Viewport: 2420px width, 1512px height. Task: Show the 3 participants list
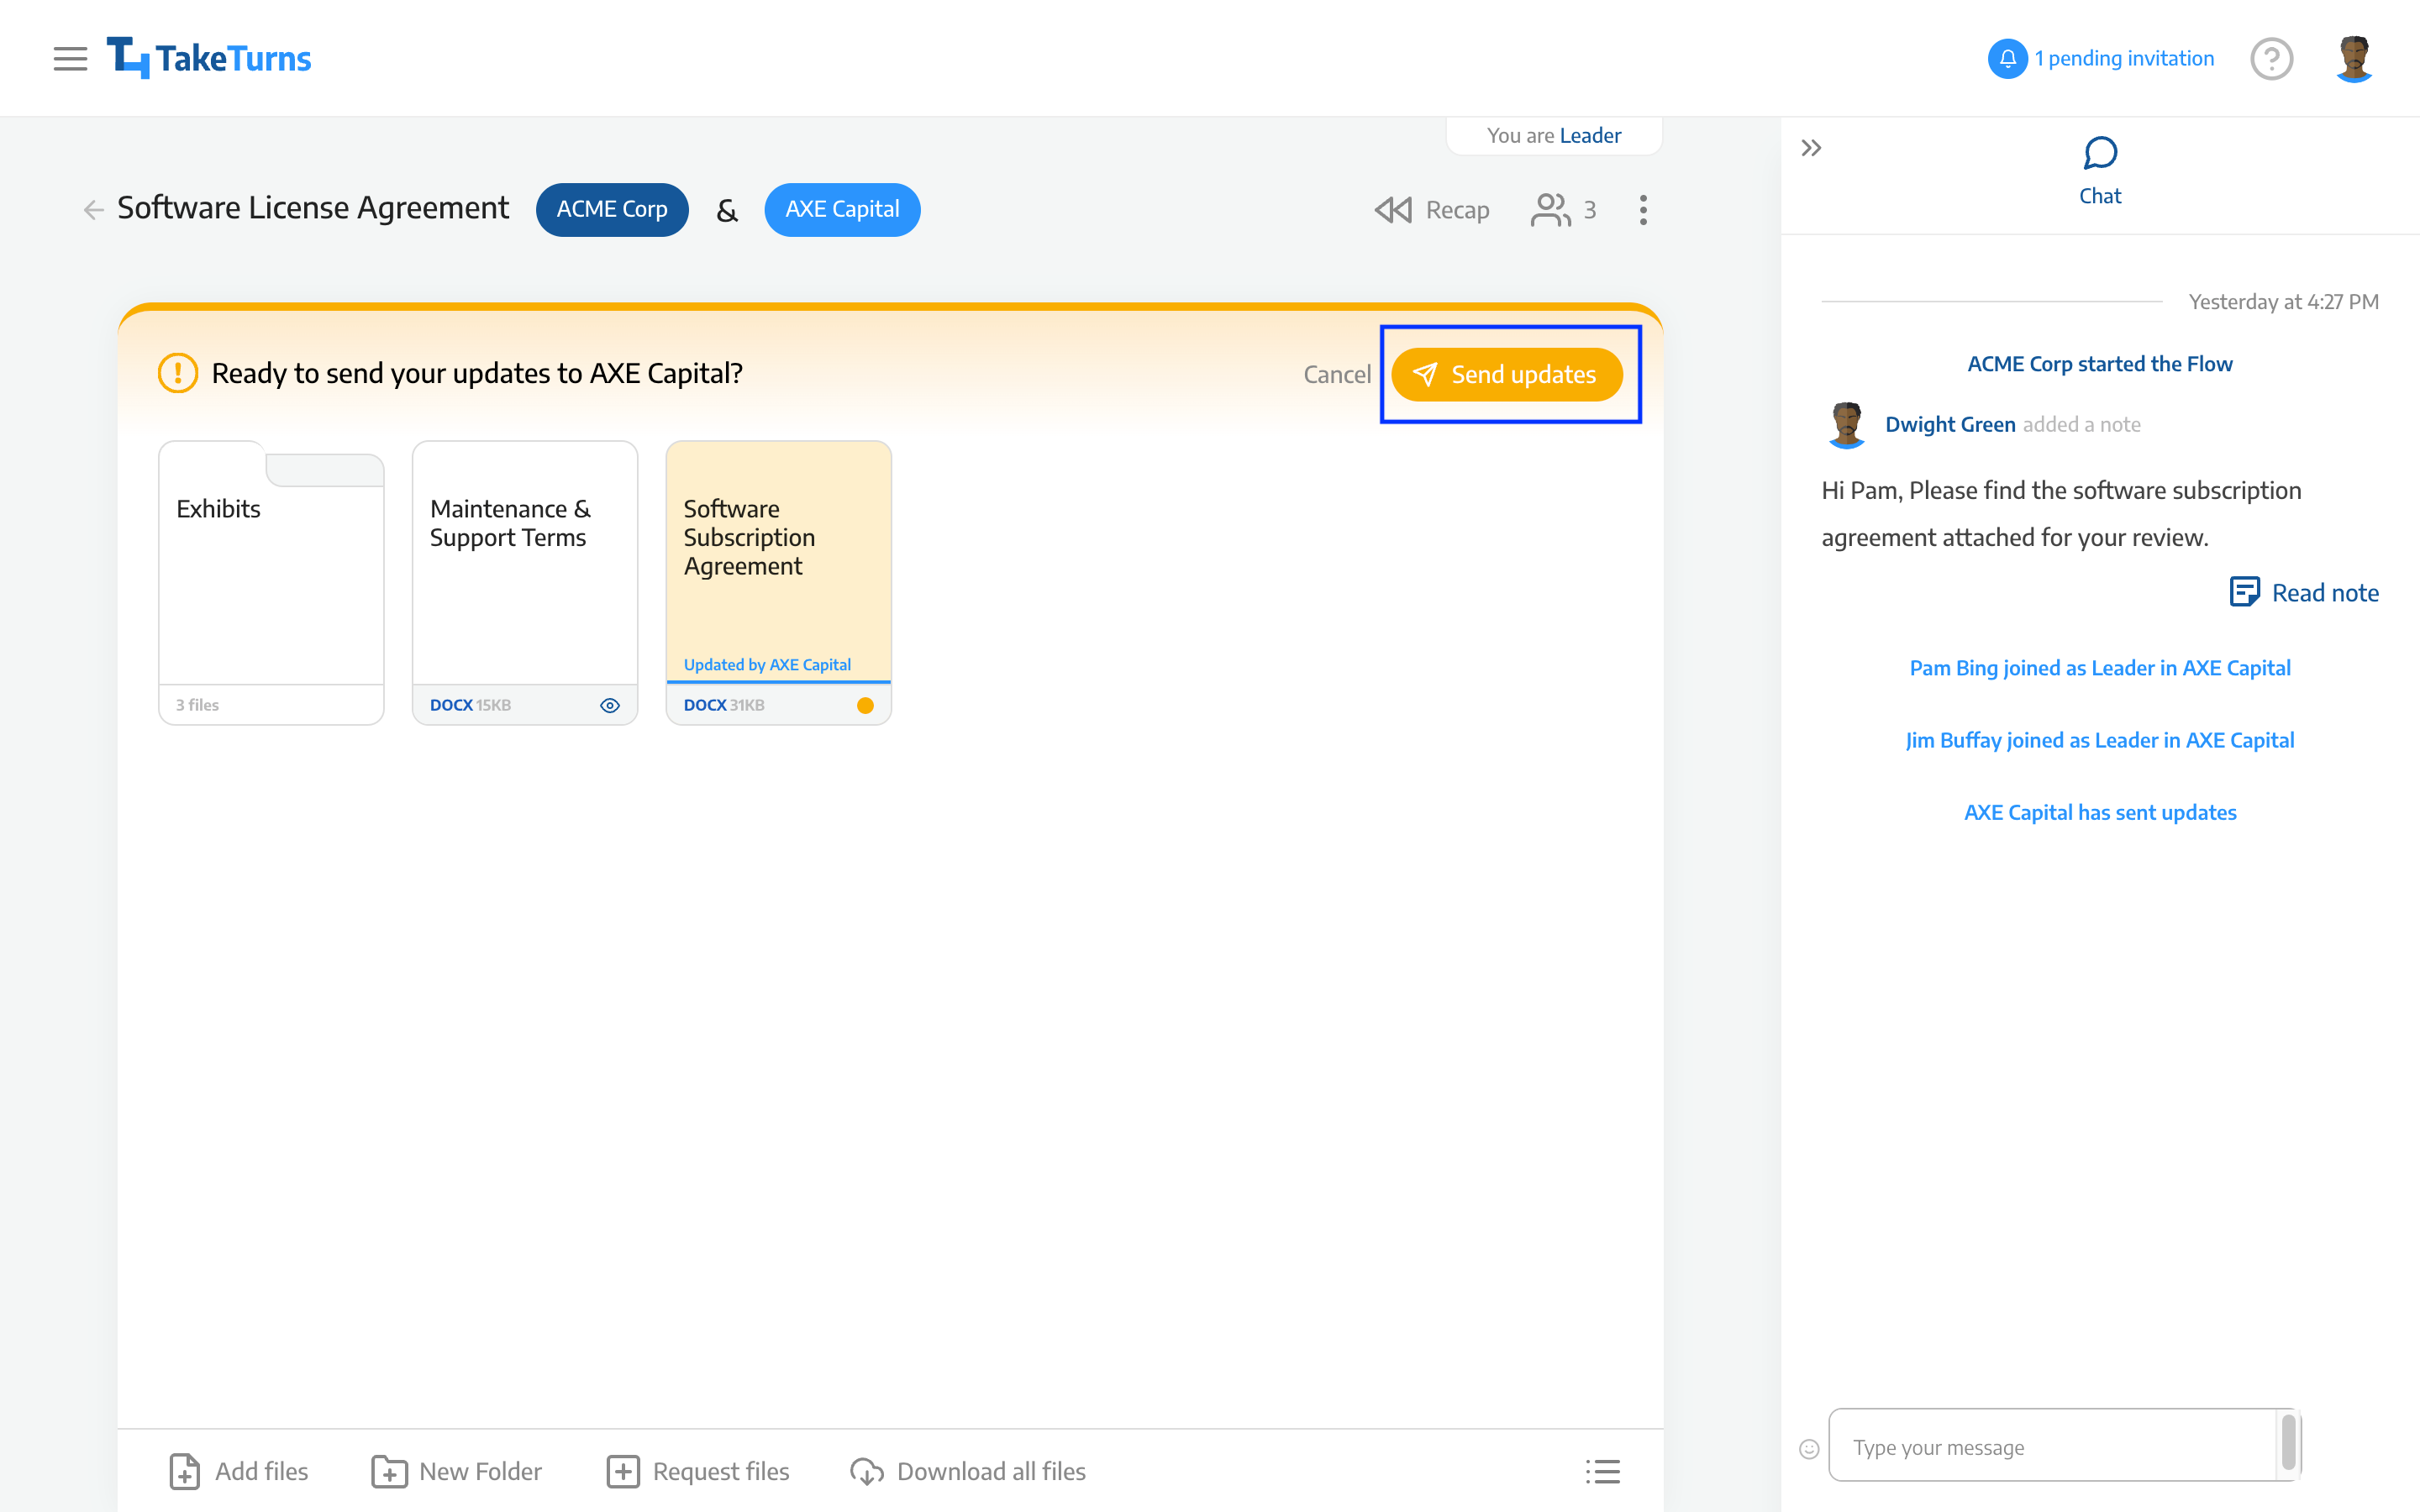click(x=1564, y=209)
